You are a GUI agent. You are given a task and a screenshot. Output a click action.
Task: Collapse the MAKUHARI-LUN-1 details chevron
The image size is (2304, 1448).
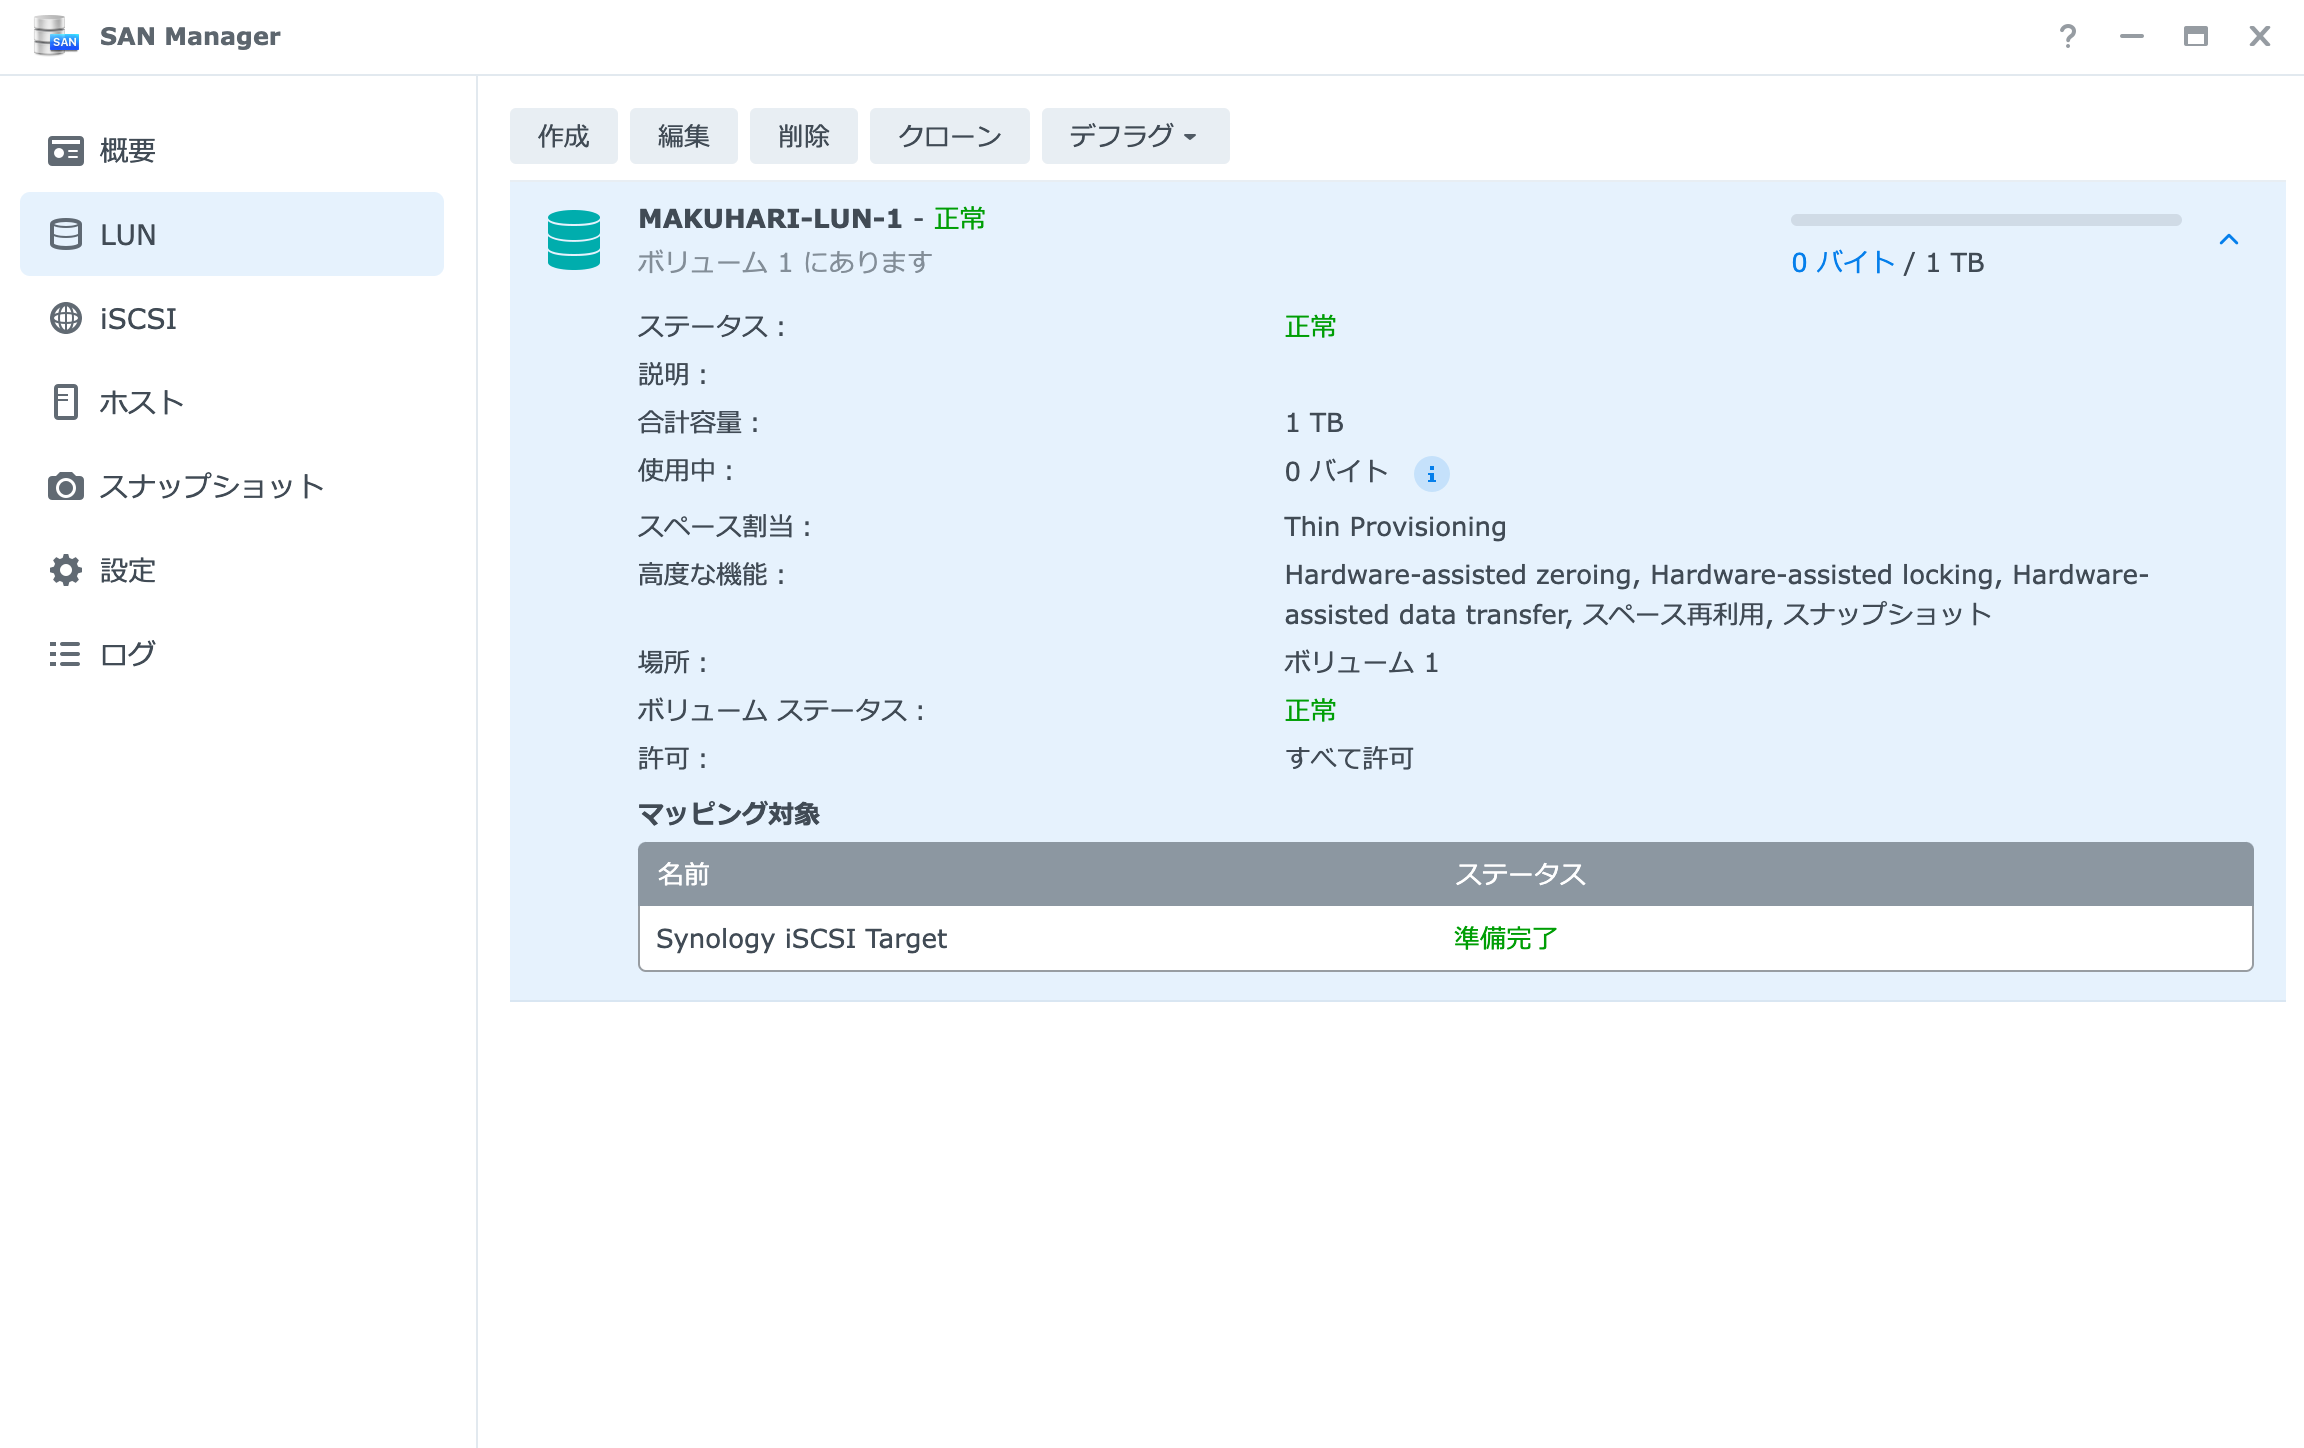[x=2228, y=240]
